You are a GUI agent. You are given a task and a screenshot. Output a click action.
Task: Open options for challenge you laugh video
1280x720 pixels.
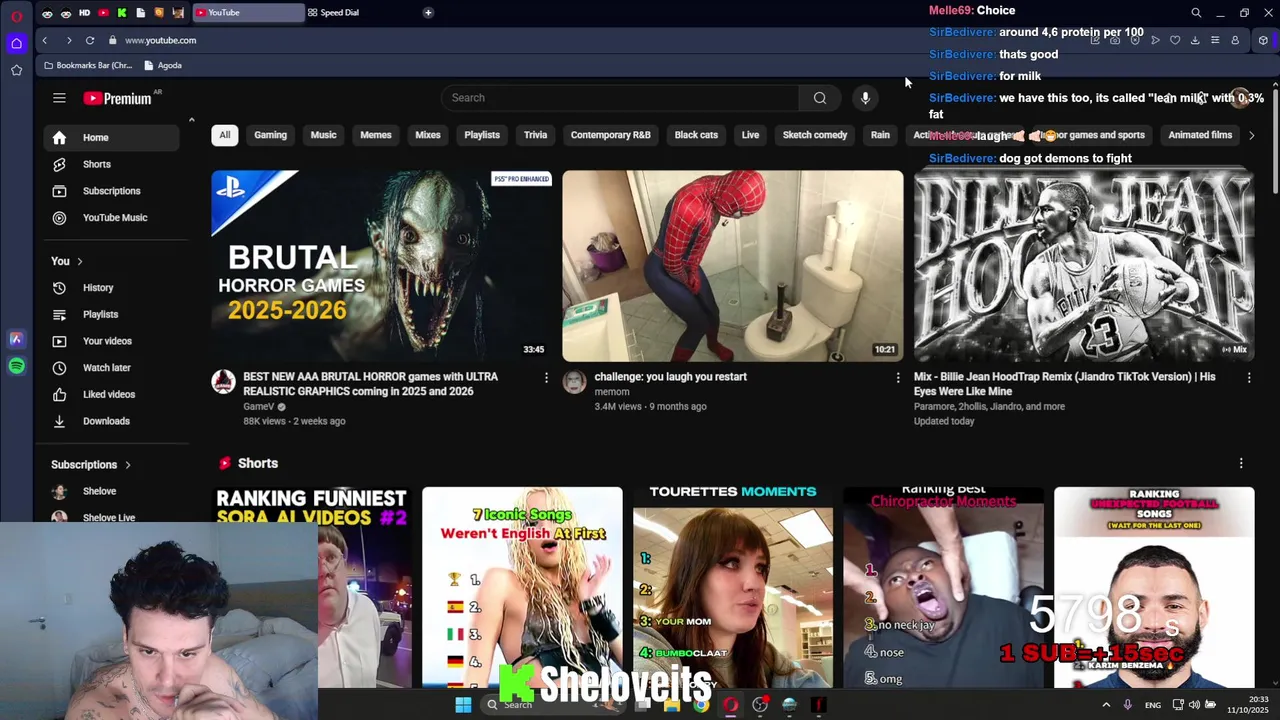pyautogui.click(x=897, y=378)
